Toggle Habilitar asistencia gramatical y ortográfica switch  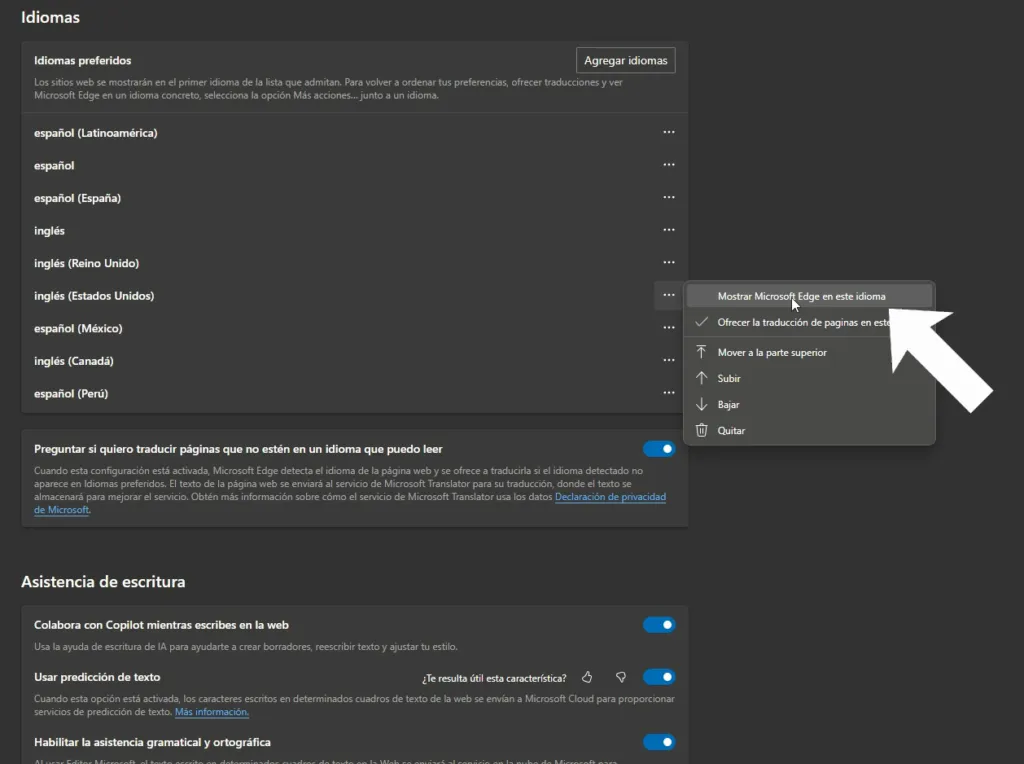[659, 742]
